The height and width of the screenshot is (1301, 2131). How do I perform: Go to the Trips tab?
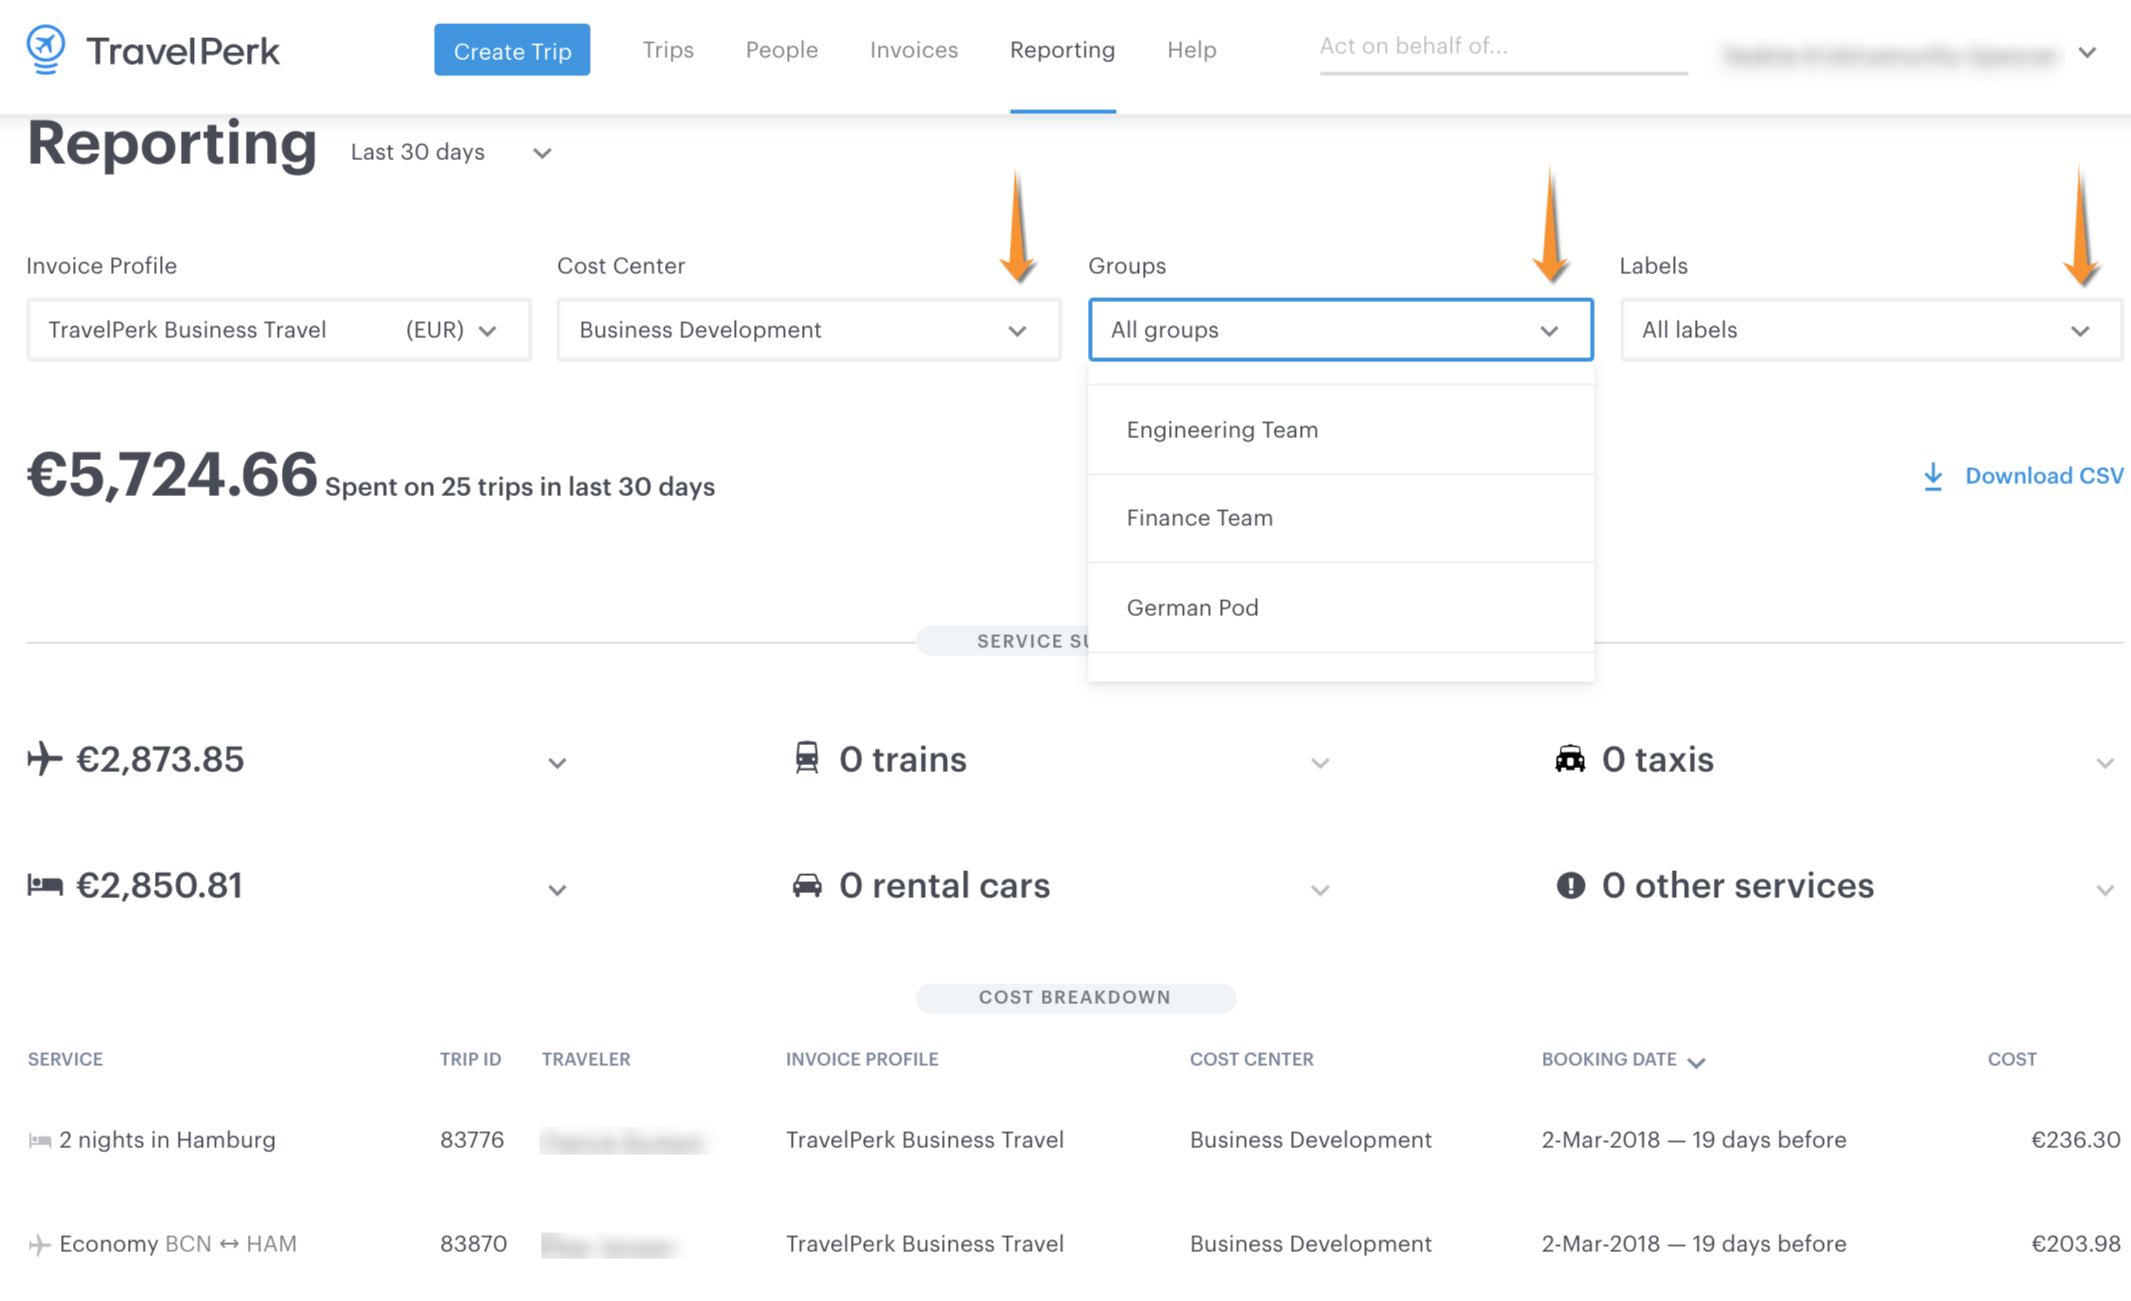point(668,50)
